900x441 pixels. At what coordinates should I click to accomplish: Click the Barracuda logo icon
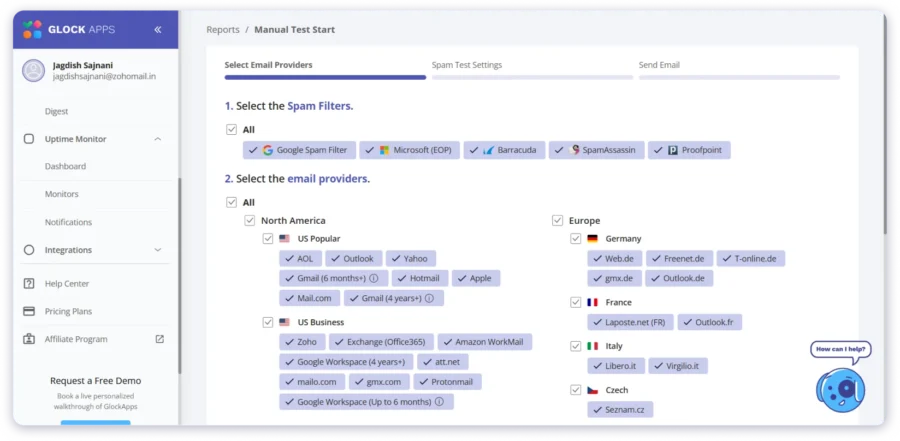point(488,150)
